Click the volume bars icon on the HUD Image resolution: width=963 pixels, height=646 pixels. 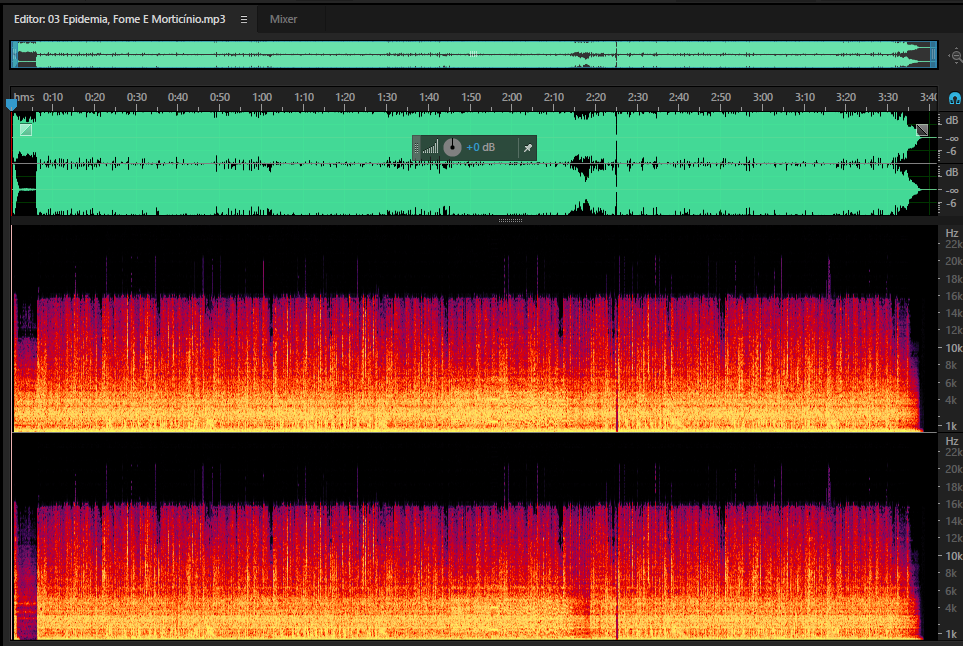(431, 147)
